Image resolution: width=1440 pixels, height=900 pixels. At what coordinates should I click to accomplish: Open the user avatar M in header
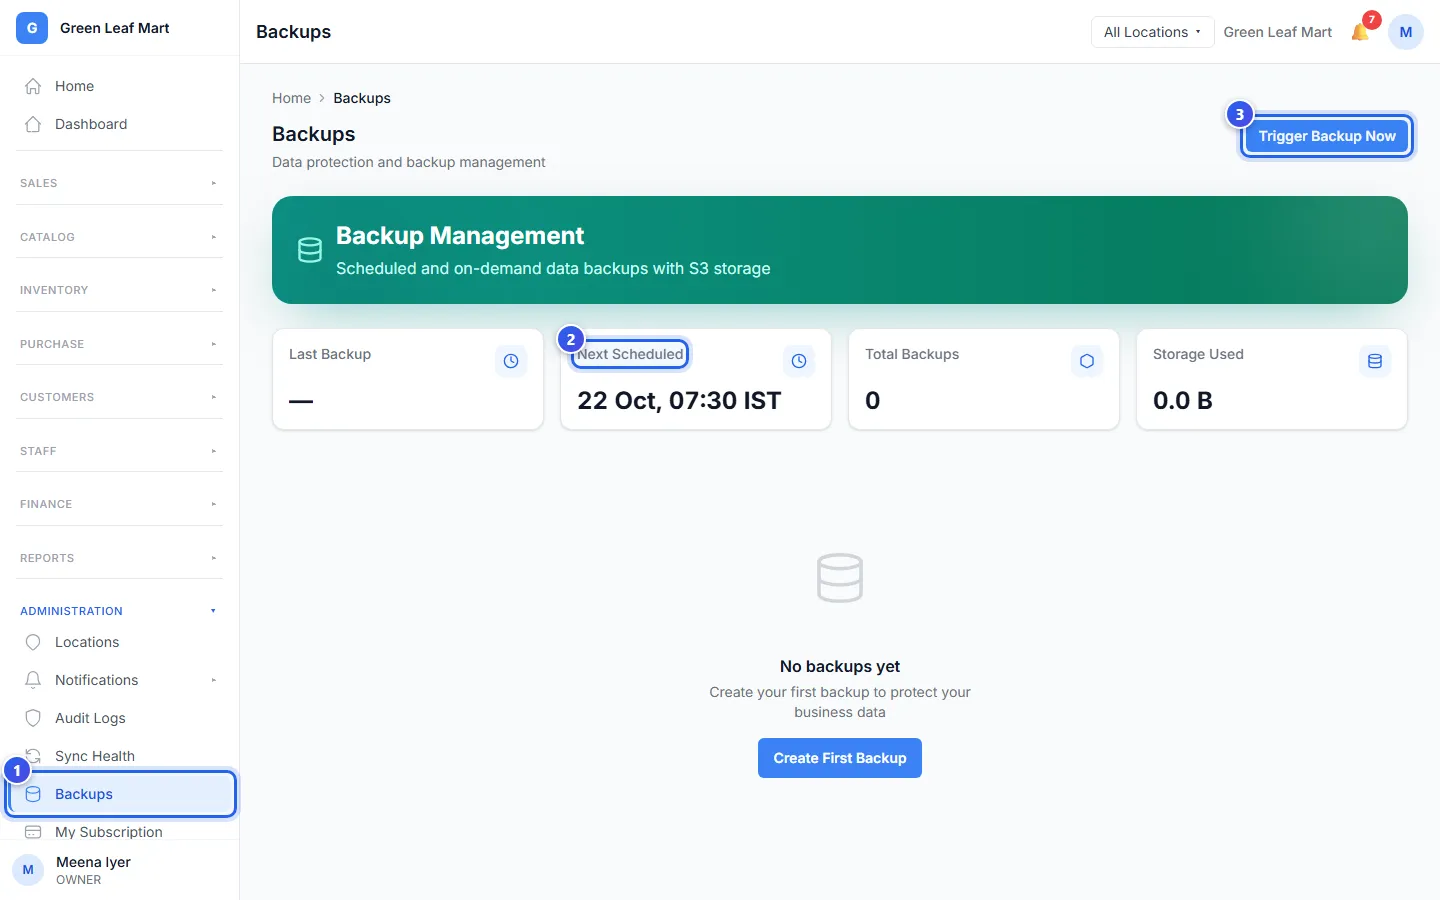(1405, 32)
